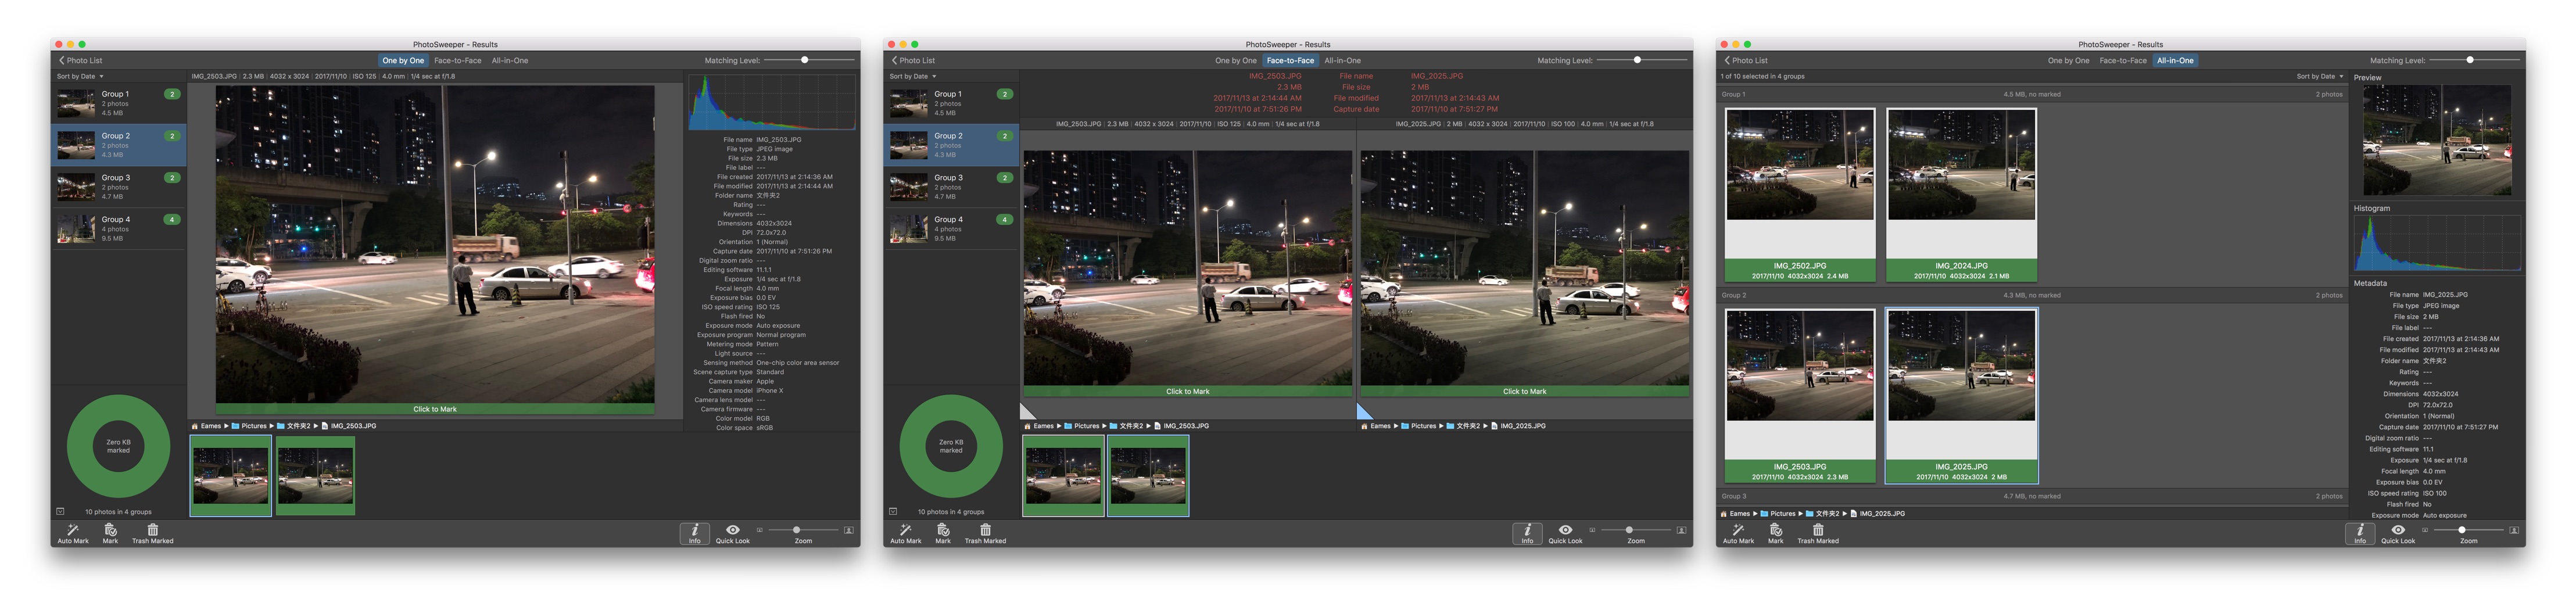
Task: Collapse the marked chart panel in left window
Action: click(60, 512)
